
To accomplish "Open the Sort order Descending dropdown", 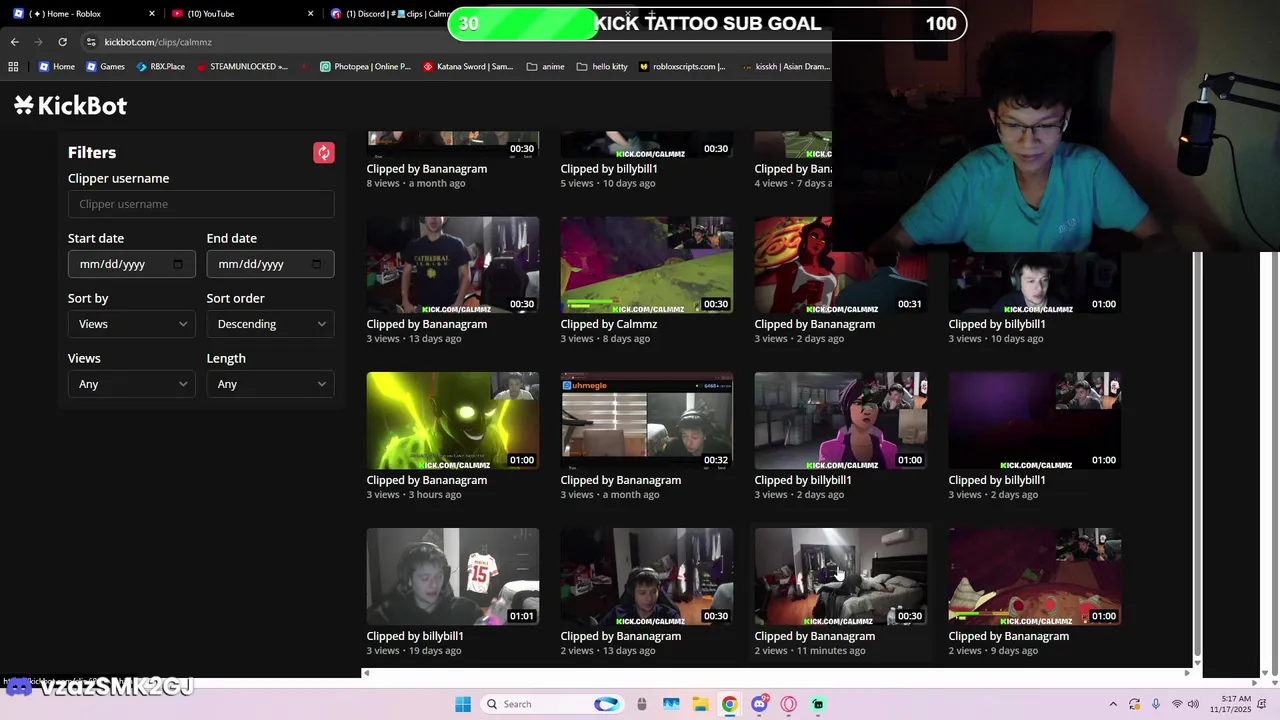I will click(270, 324).
